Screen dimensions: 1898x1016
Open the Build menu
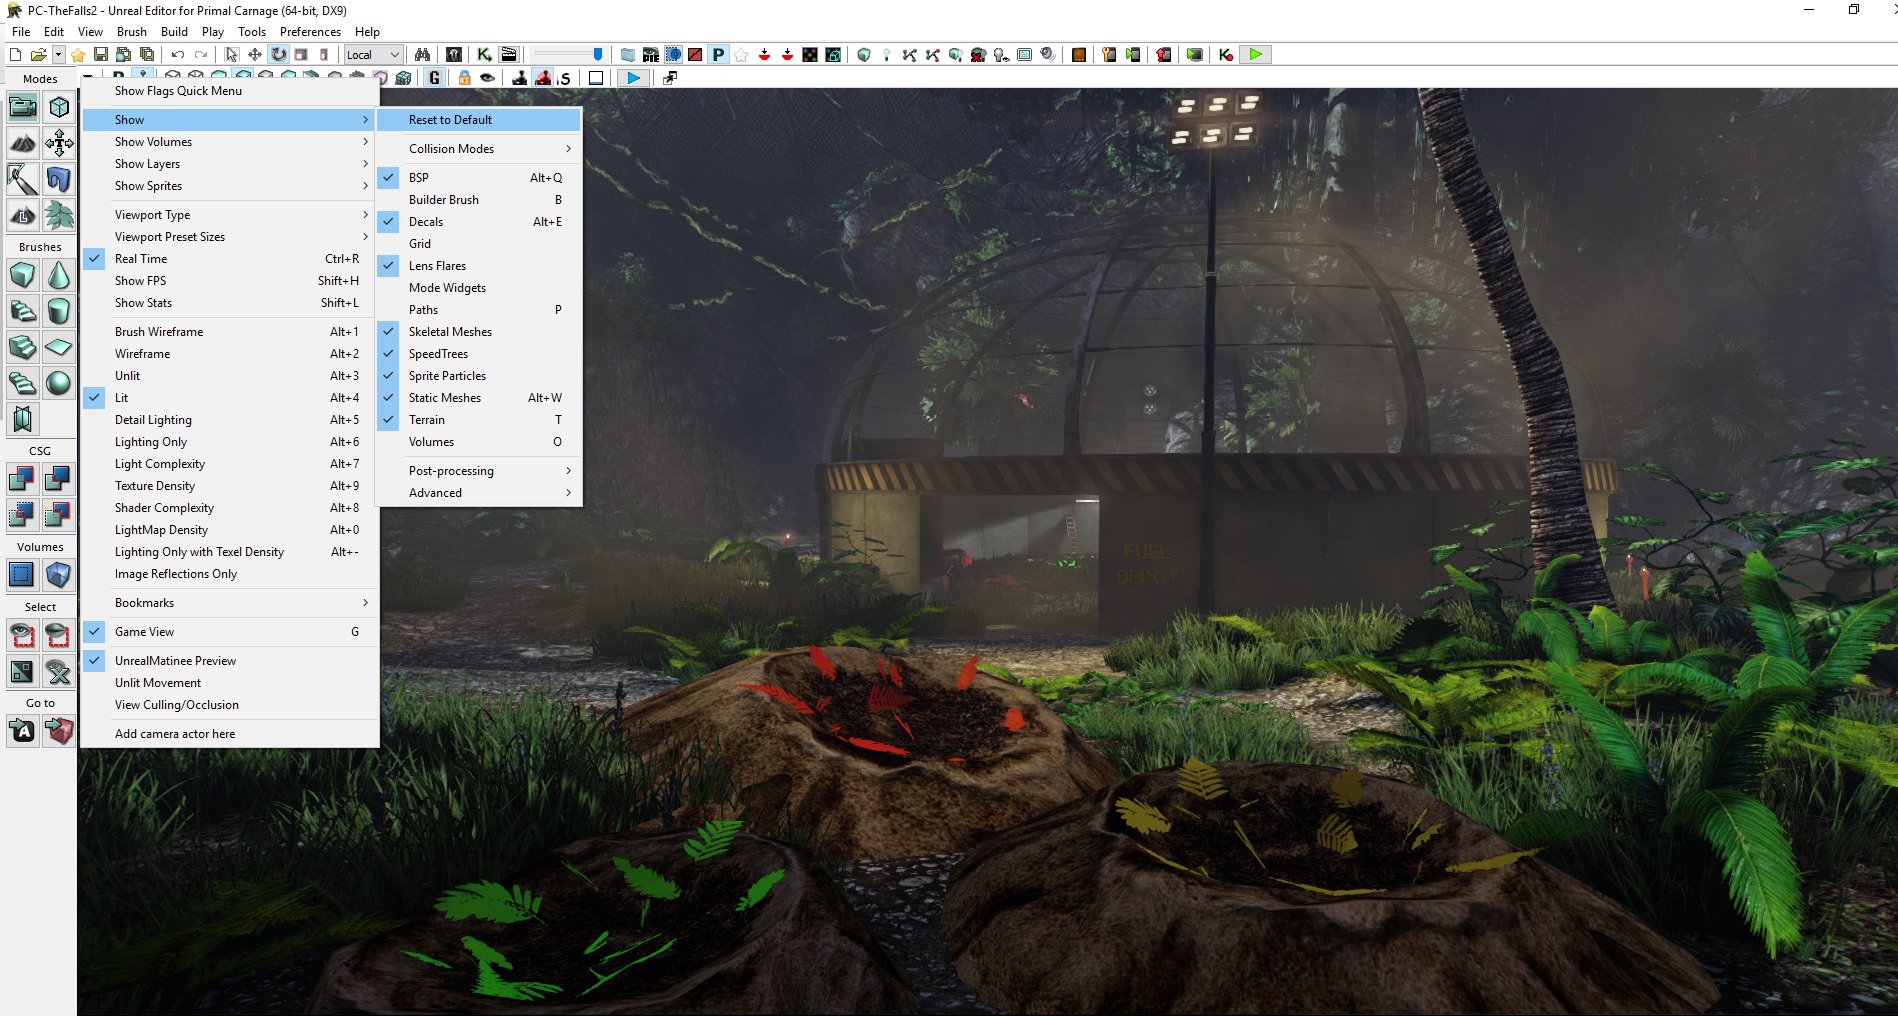(x=174, y=32)
